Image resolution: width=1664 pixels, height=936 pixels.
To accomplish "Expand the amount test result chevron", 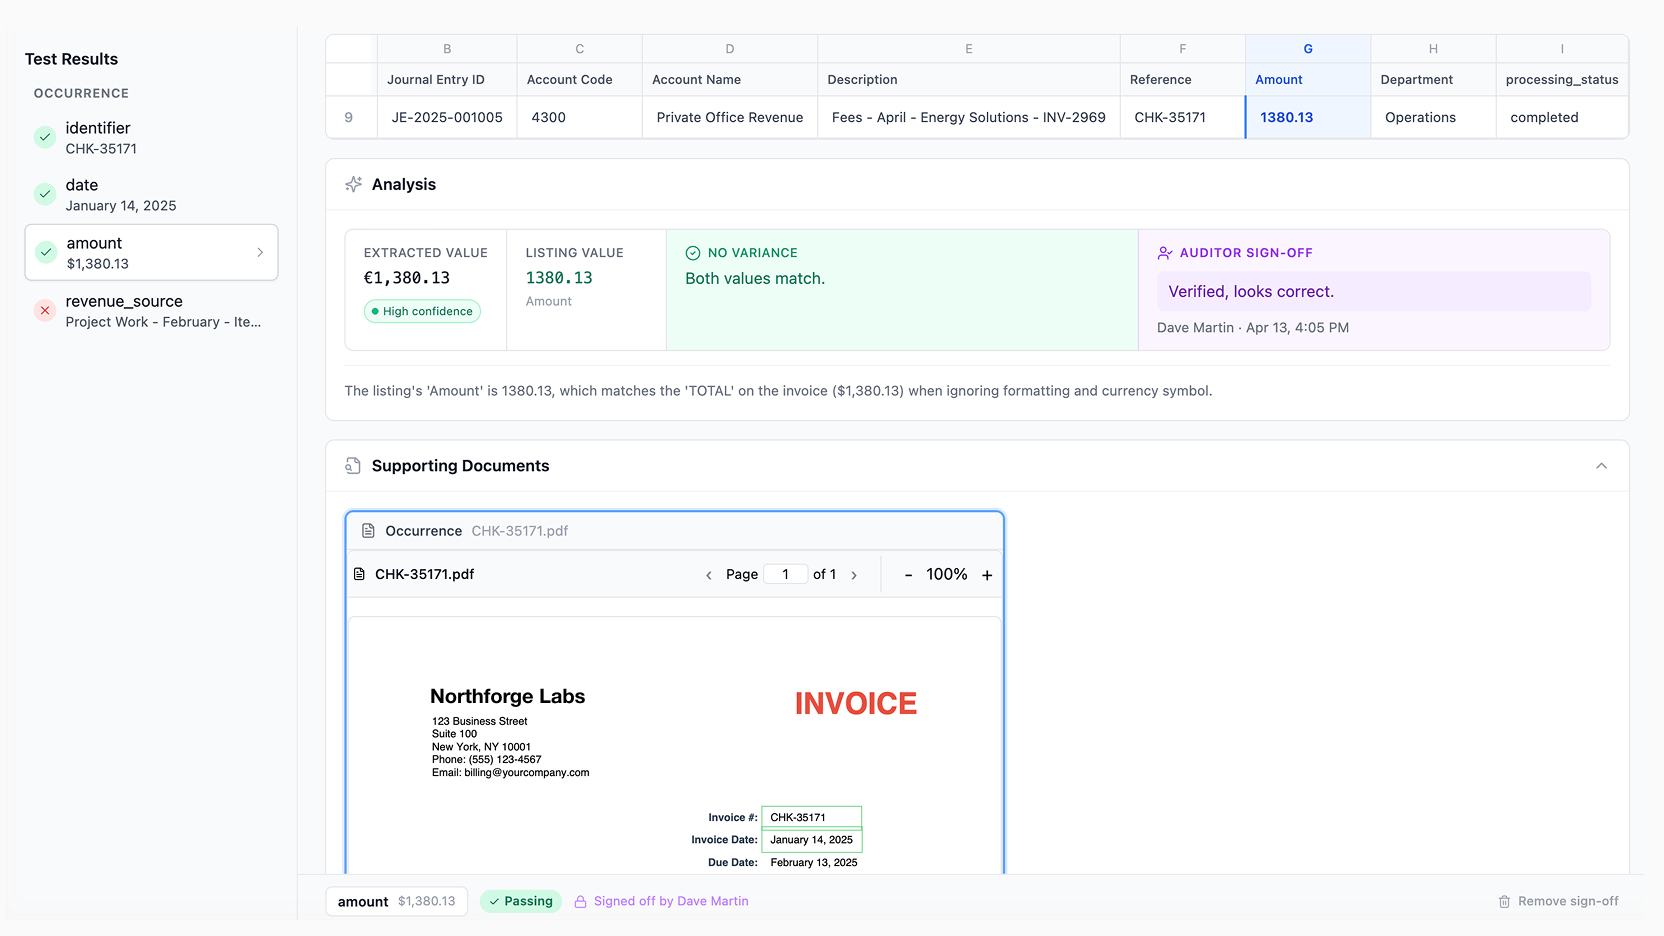I will coord(261,252).
